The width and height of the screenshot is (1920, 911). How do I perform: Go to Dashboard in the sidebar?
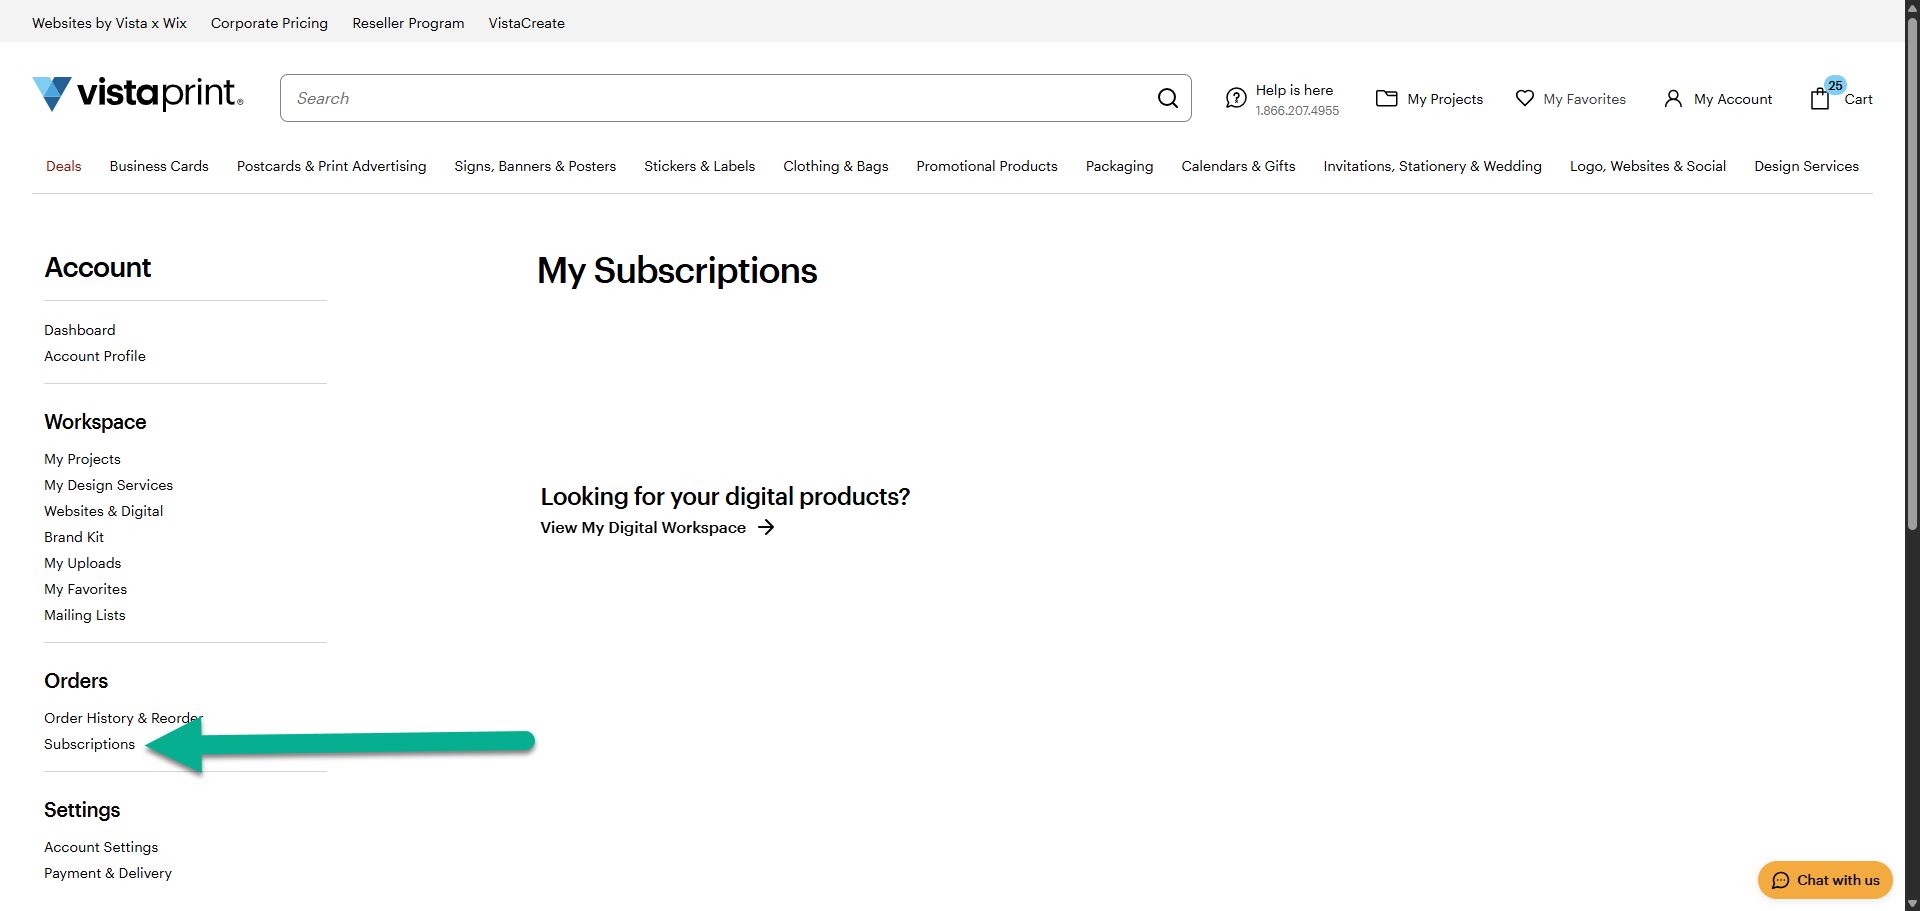[80, 330]
